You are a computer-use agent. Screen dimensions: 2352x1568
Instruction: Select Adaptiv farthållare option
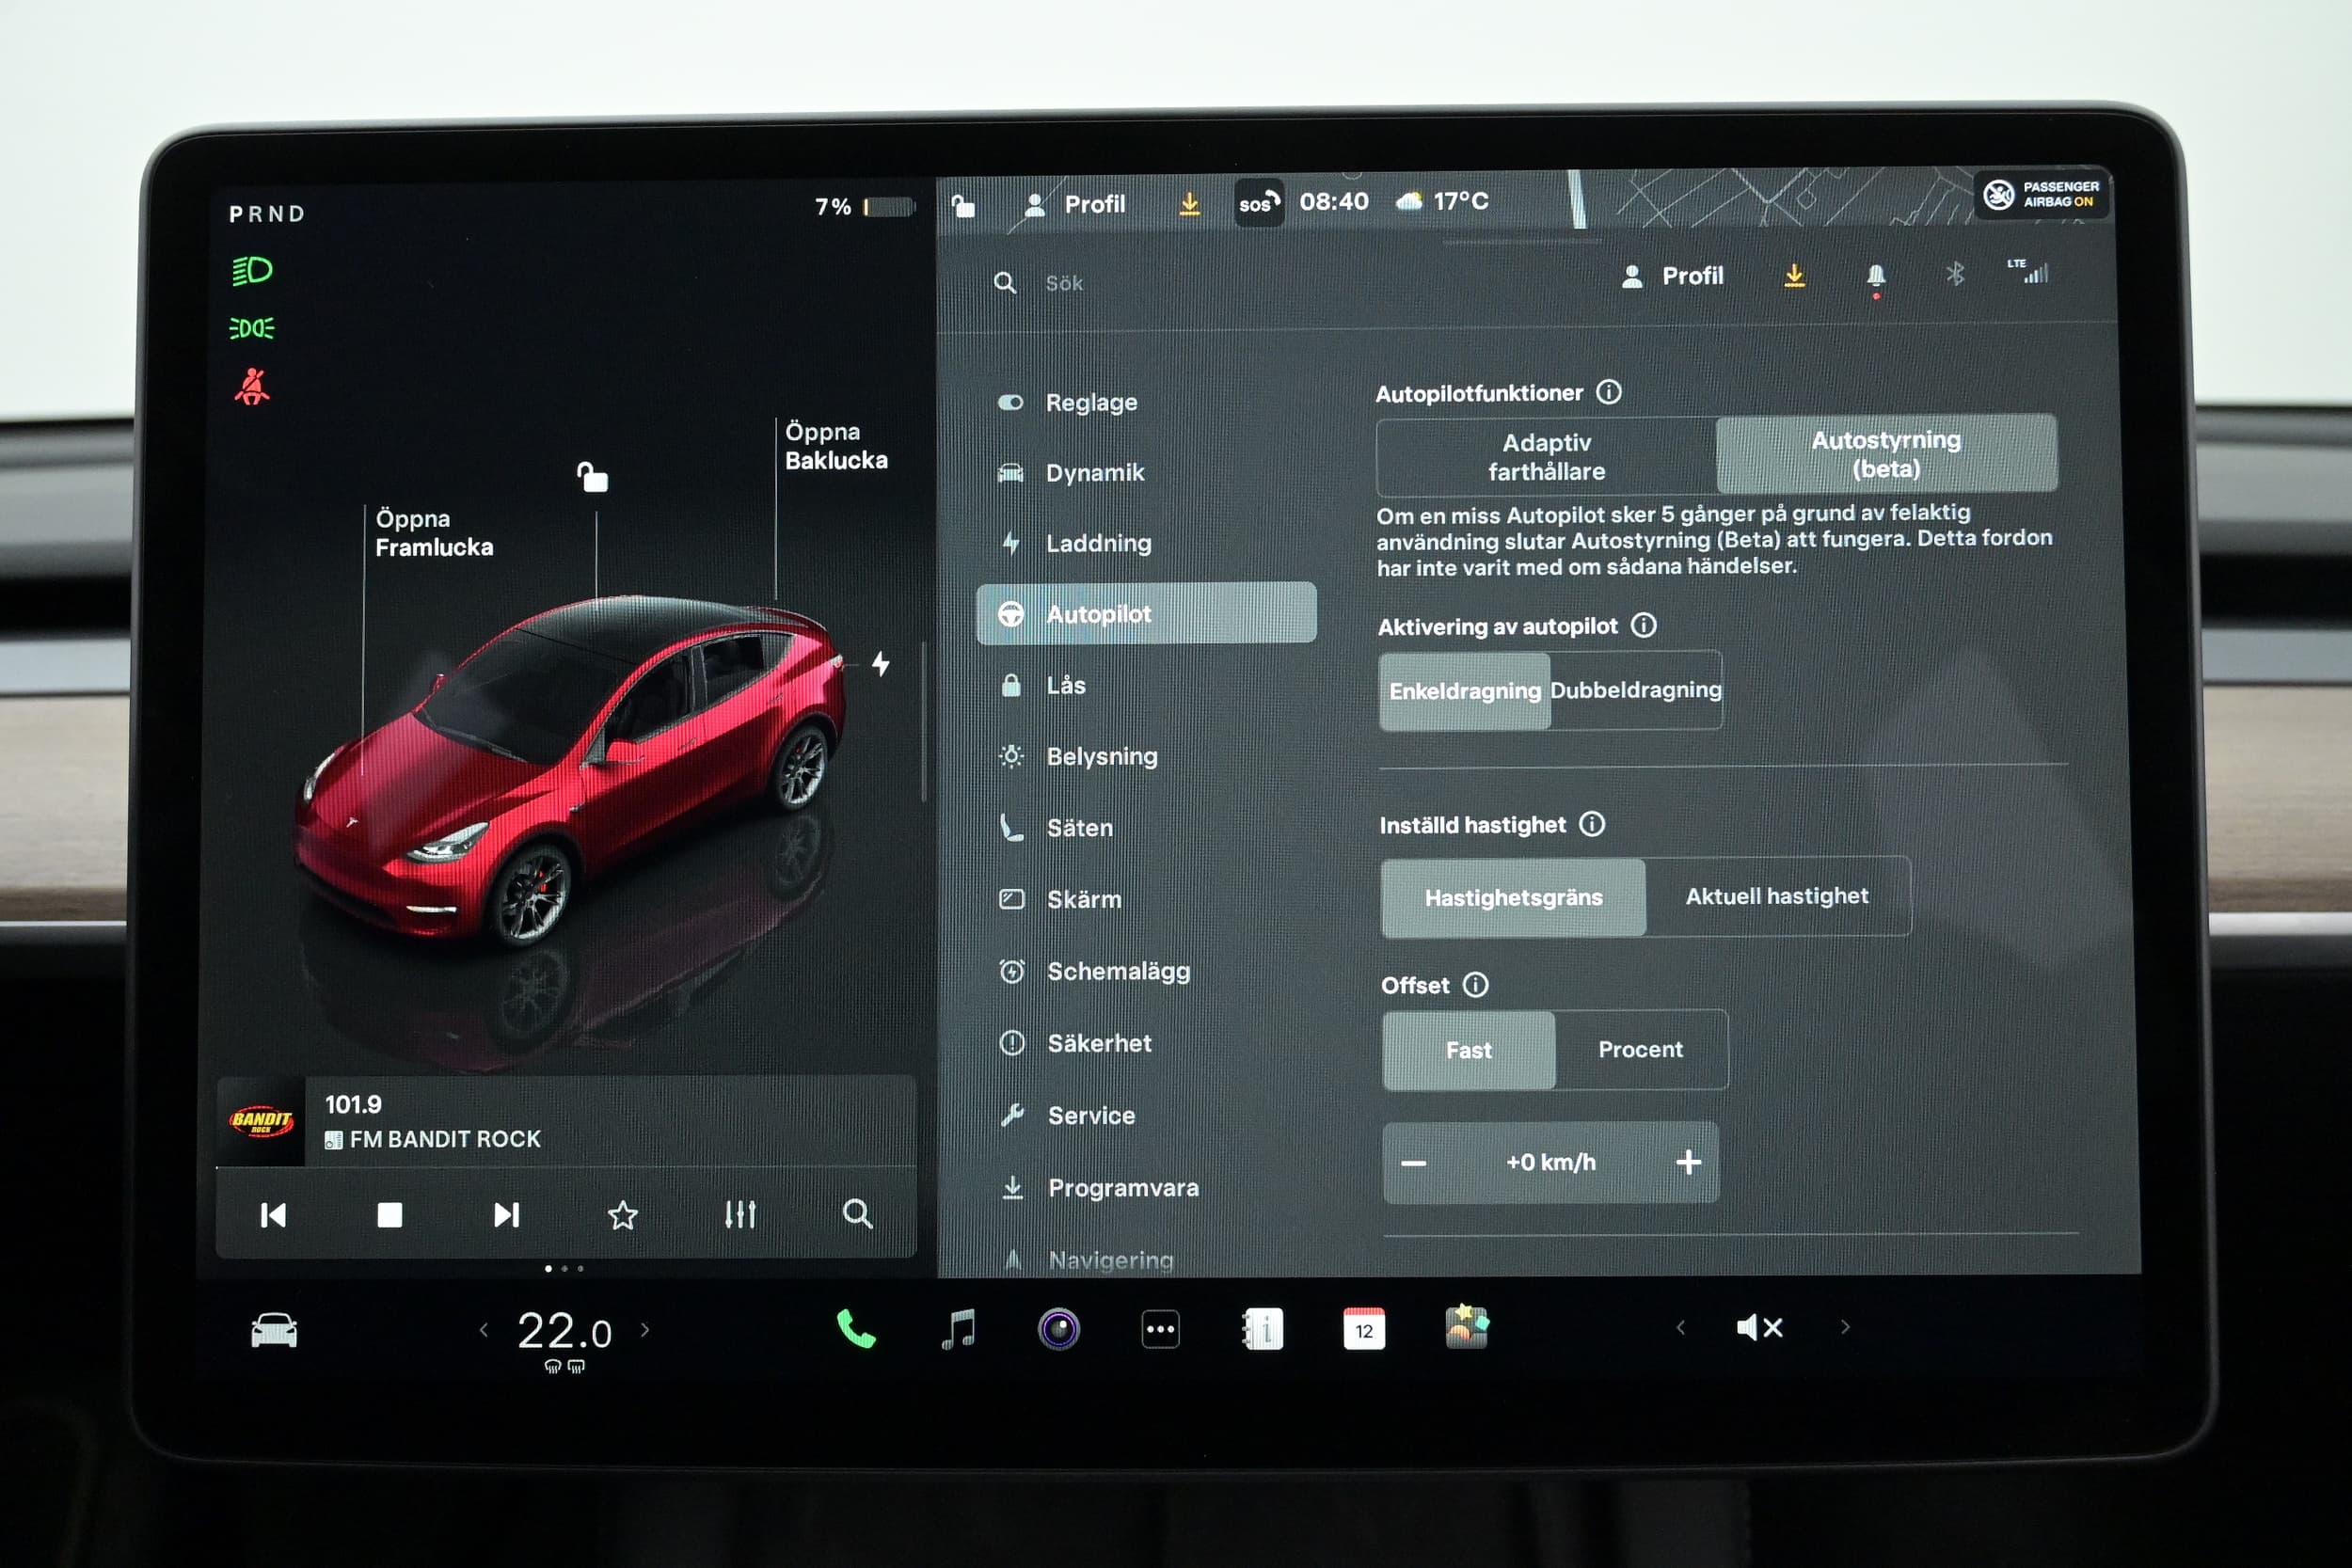[x=1546, y=457]
